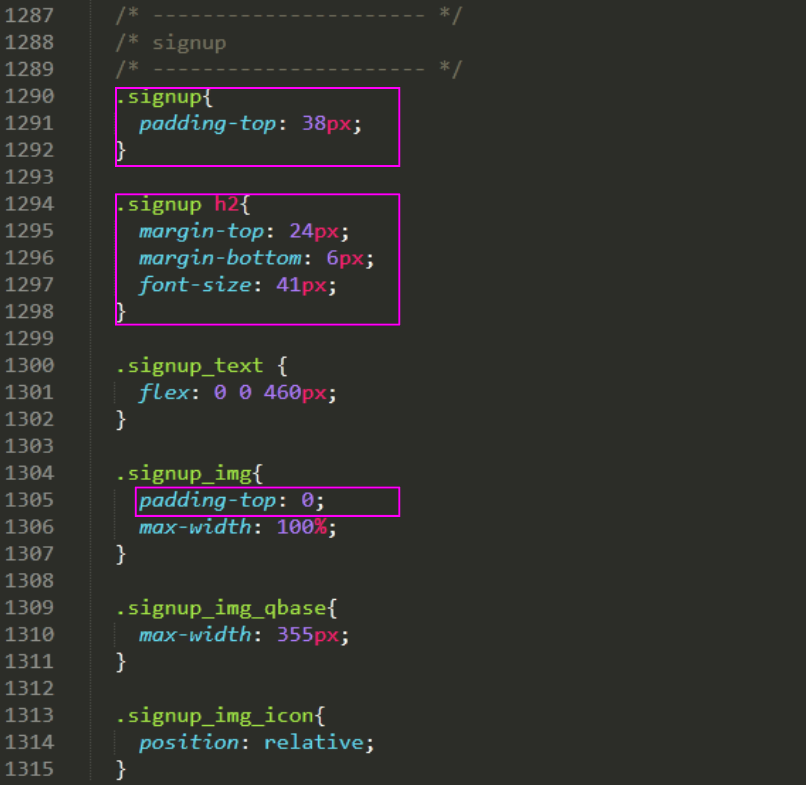Screen dimensions: 806x785
Task: Click line number 1297 in the gutter
Action: pos(29,285)
